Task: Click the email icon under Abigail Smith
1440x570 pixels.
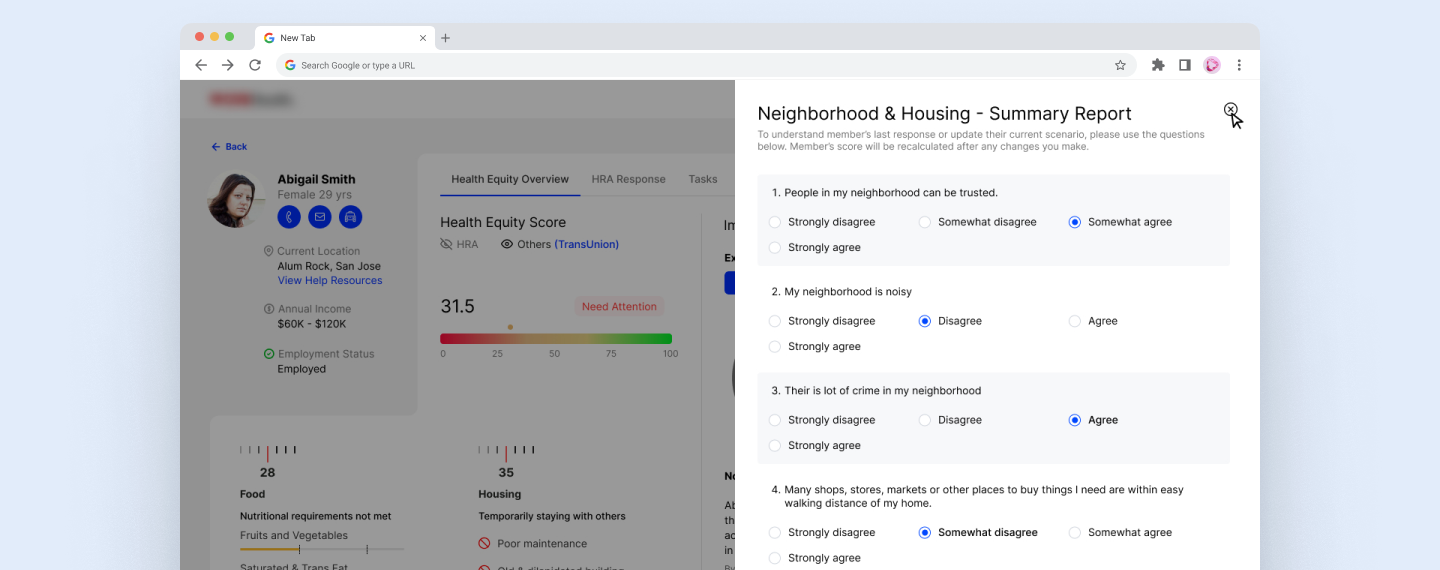Action: coord(320,217)
